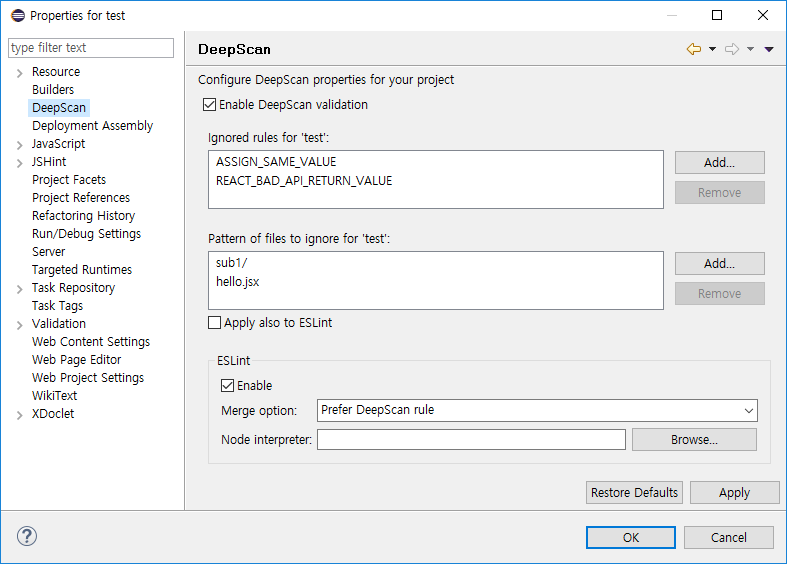Click the back navigation arrow icon
This screenshot has height=564, width=787.
(x=694, y=49)
